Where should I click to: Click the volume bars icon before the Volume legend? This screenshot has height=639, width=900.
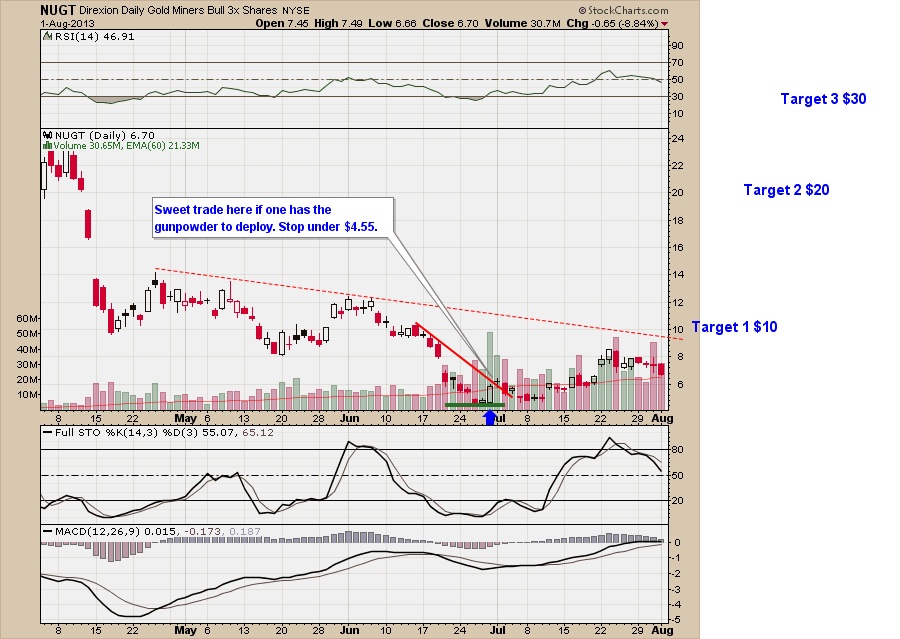coord(48,146)
